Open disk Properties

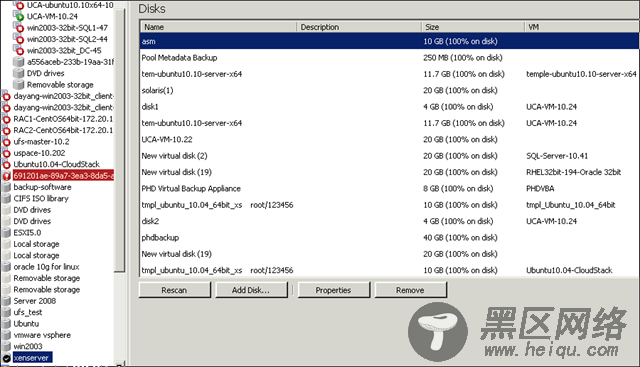coord(333,290)
